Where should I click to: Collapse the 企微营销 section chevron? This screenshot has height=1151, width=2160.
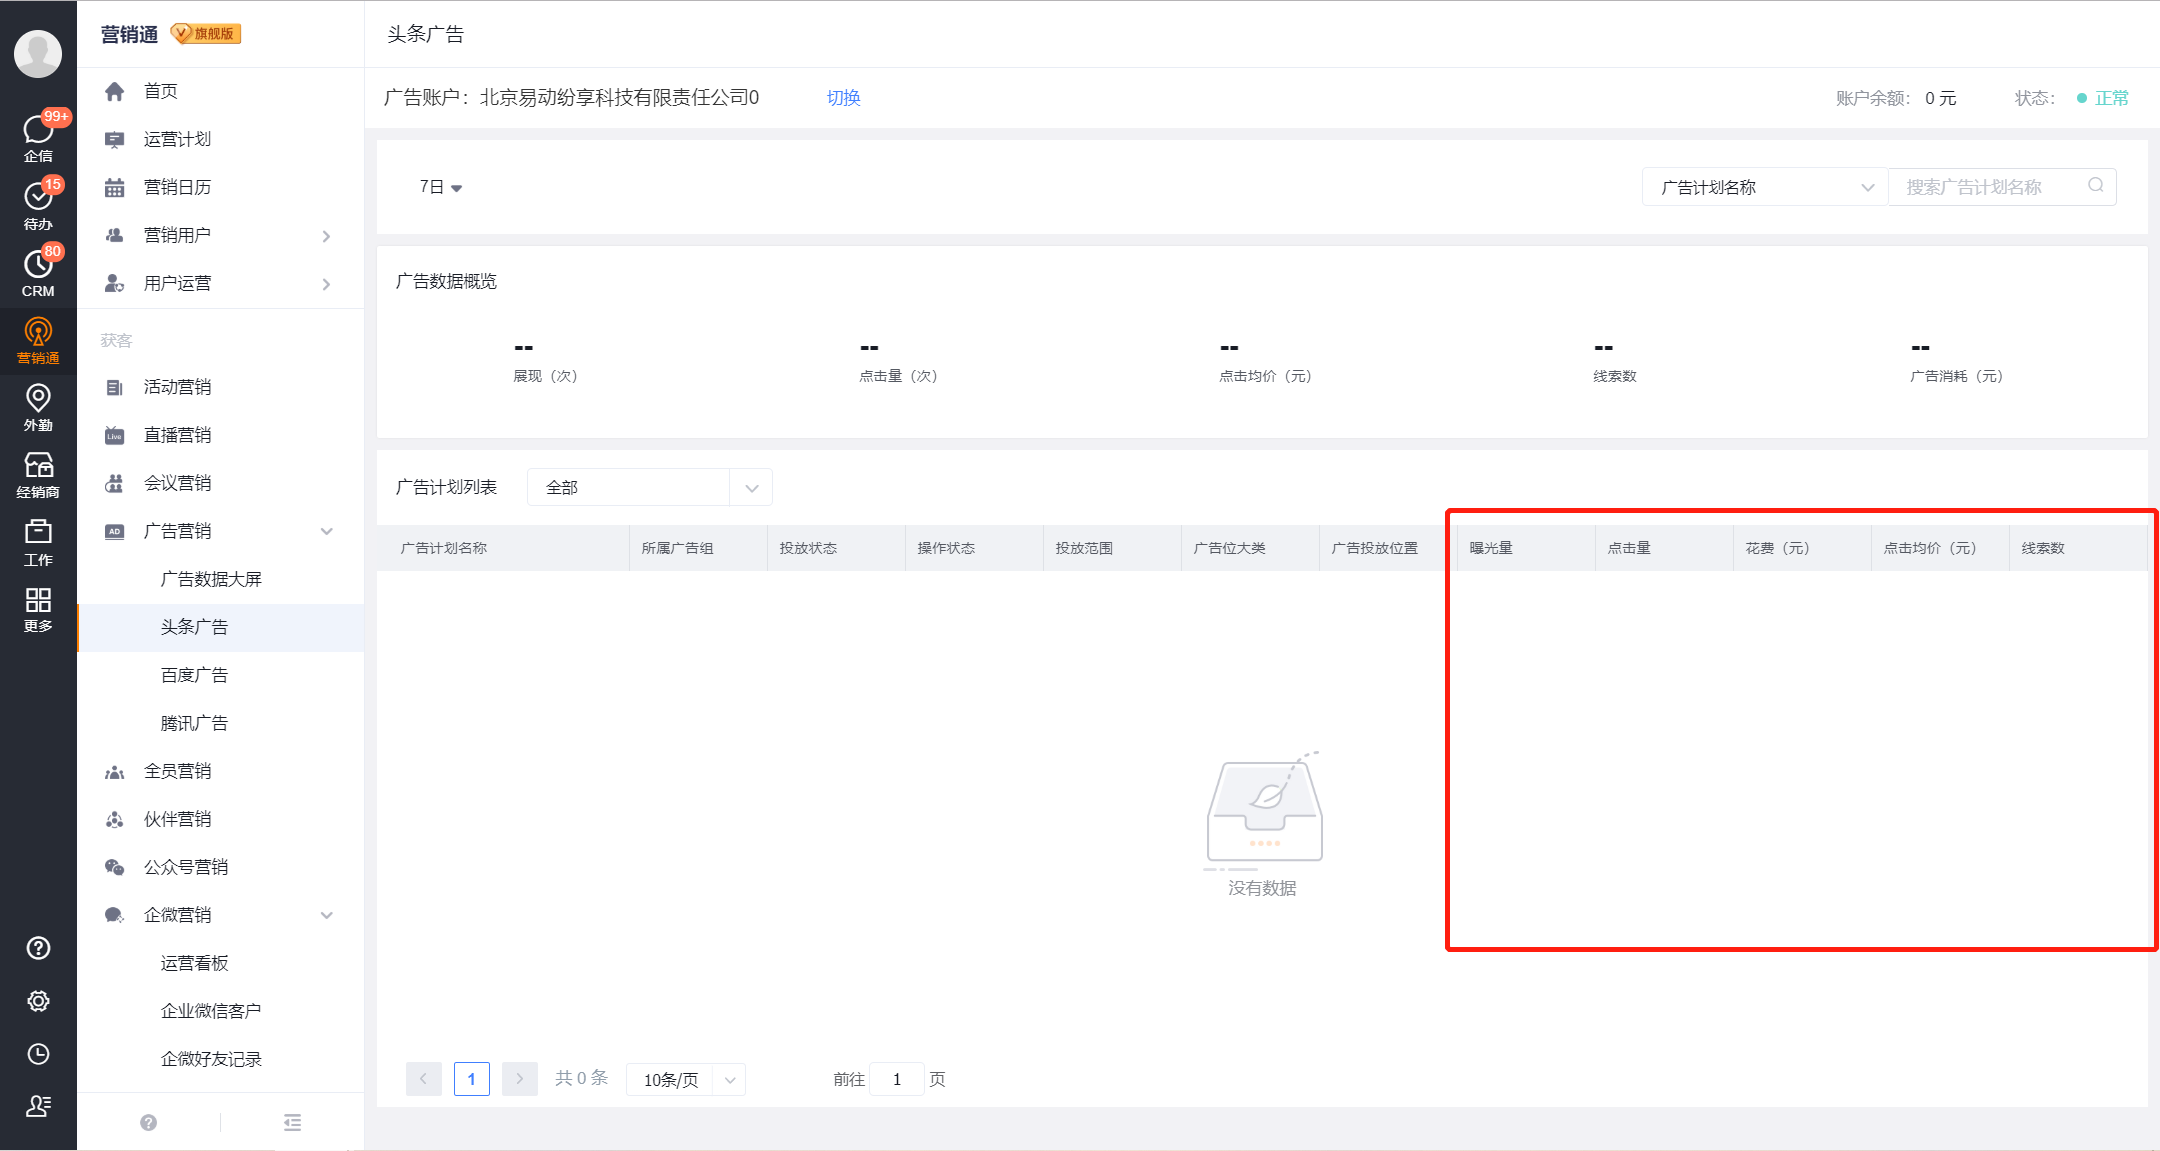(x=326, y=915)
